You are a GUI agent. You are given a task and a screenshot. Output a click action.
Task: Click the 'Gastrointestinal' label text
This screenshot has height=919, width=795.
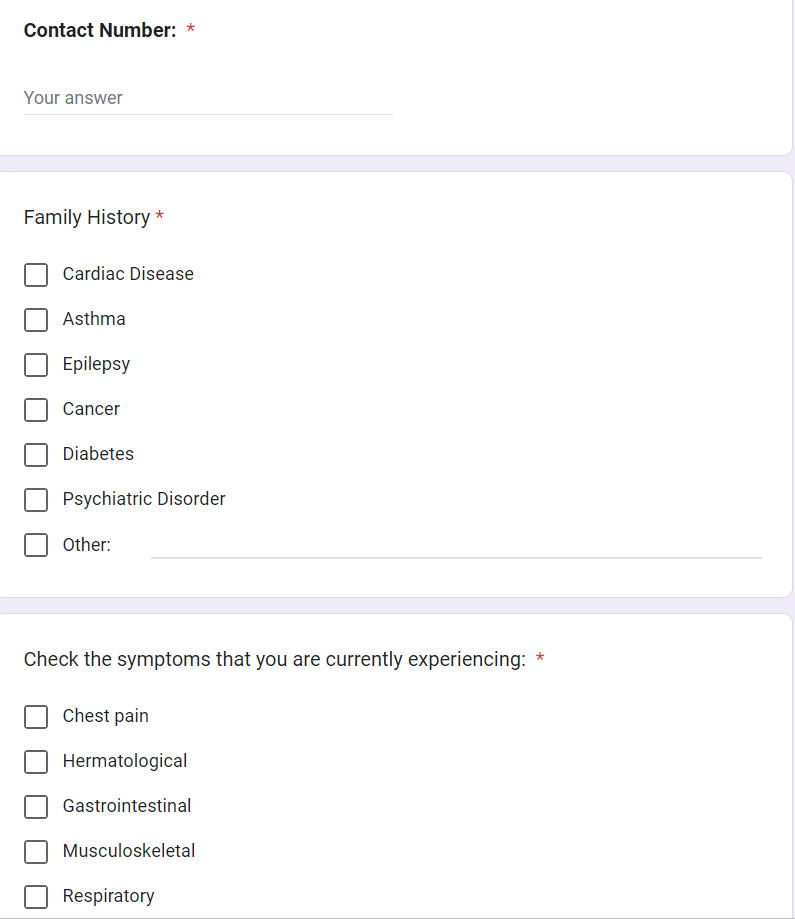tap(127, 806)
